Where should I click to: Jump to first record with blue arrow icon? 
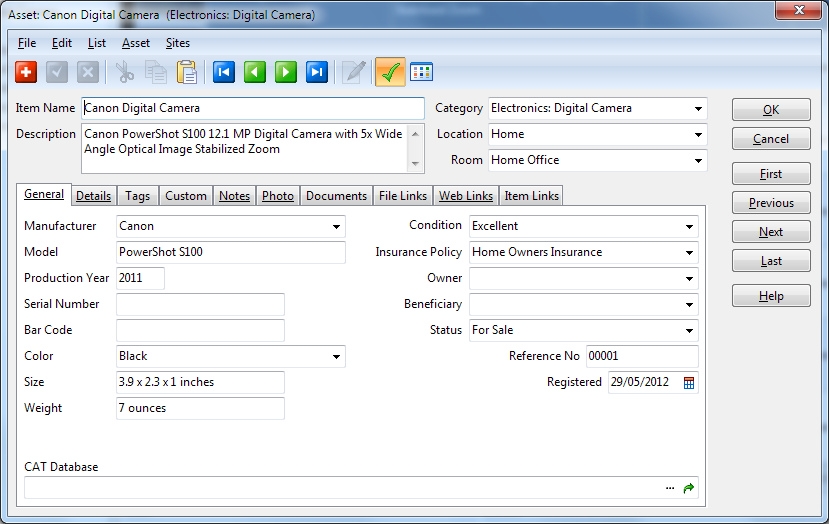tap(224, 72)
